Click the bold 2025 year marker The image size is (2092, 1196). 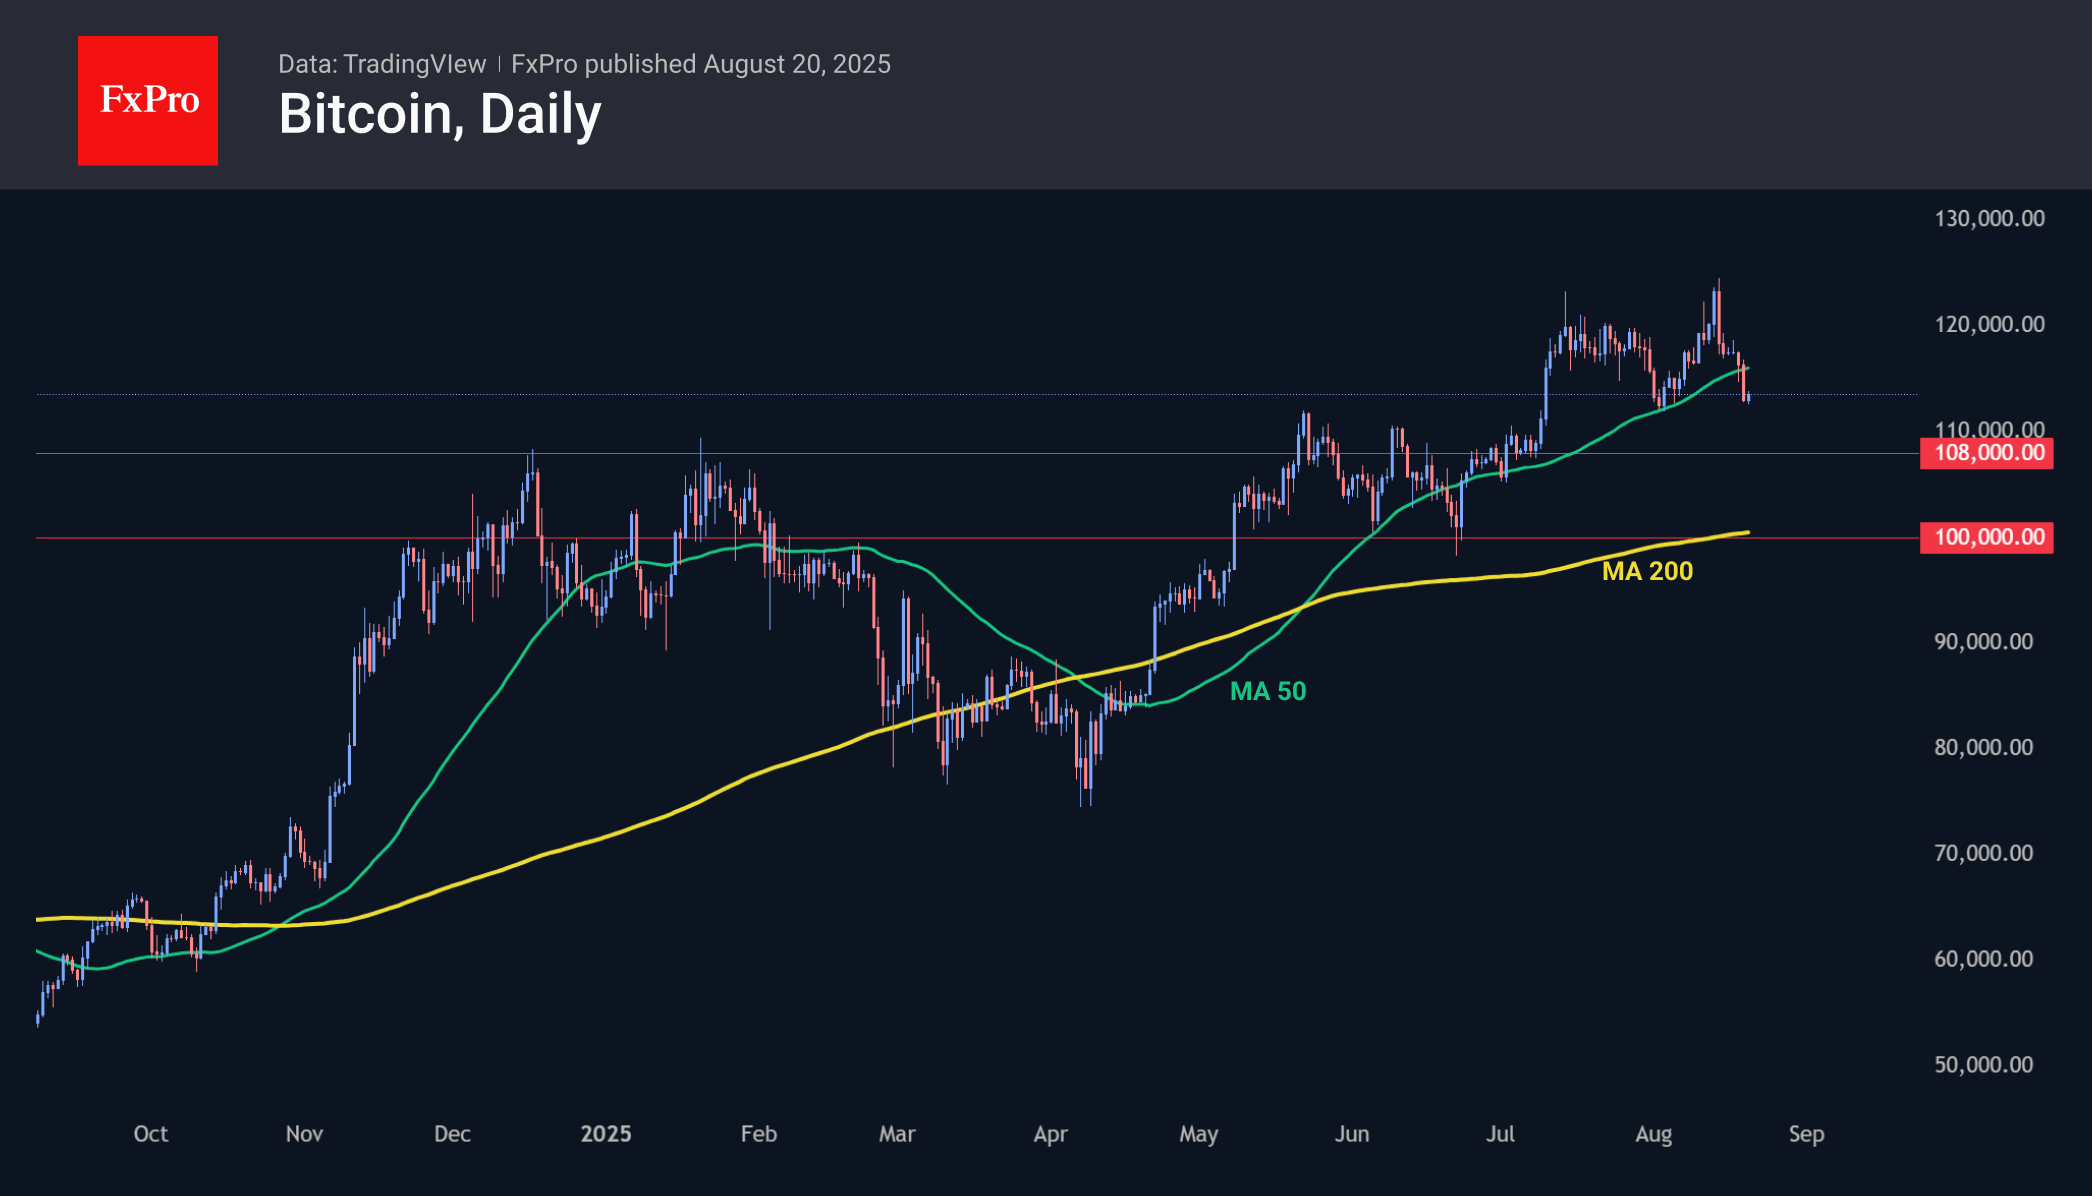tap(606, 1134)
